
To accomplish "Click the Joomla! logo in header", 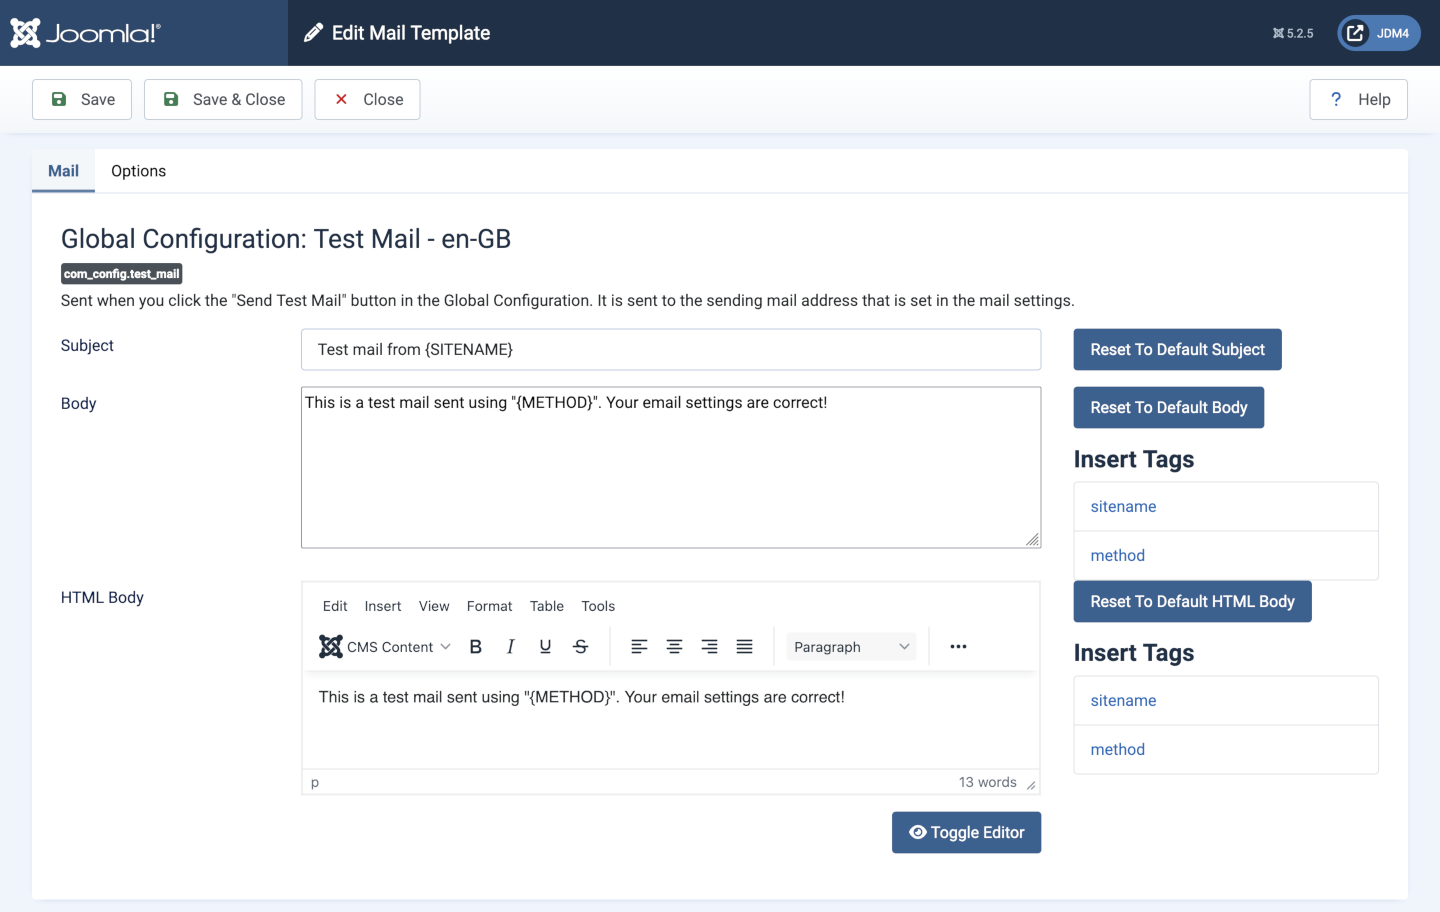I will tap(85, 33).
